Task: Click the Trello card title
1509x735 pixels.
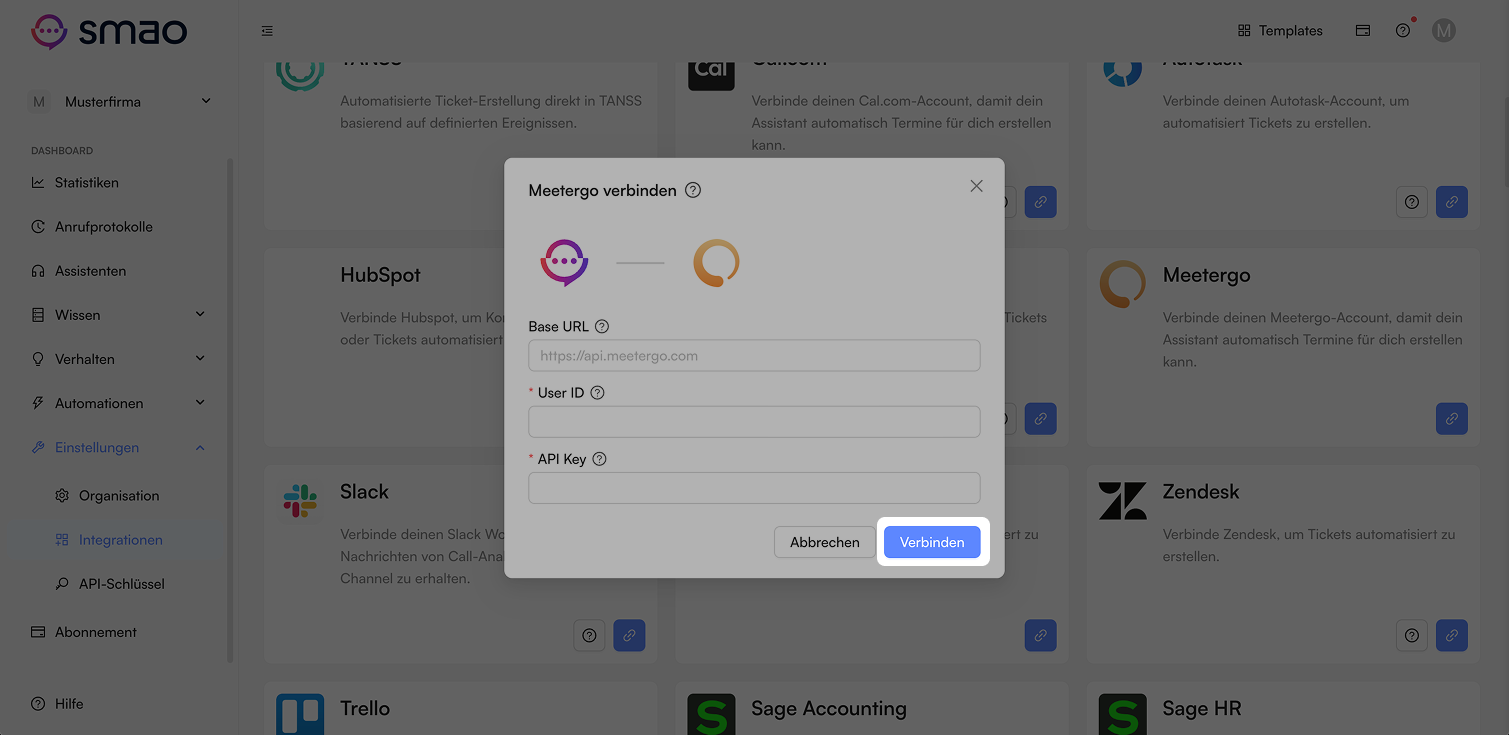Action: 365,708
